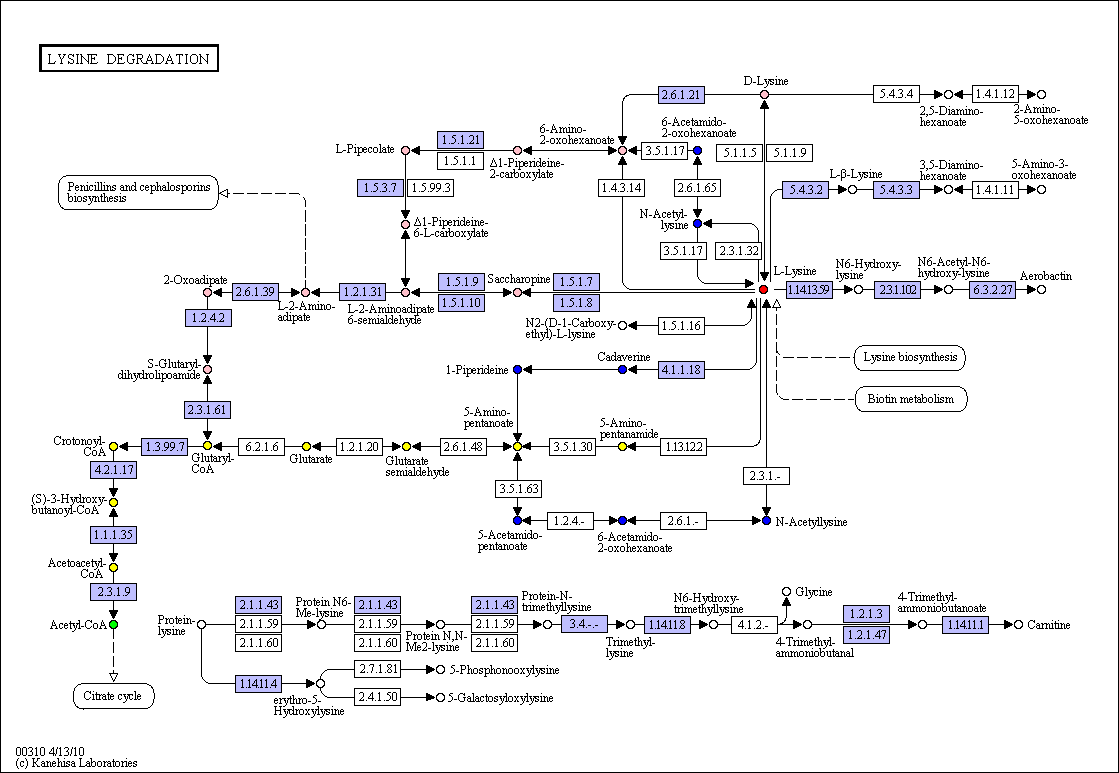This screenshot has height=773, width=1119.
Task: Click the Lysine Degradation title box
Action: point(128,59)
